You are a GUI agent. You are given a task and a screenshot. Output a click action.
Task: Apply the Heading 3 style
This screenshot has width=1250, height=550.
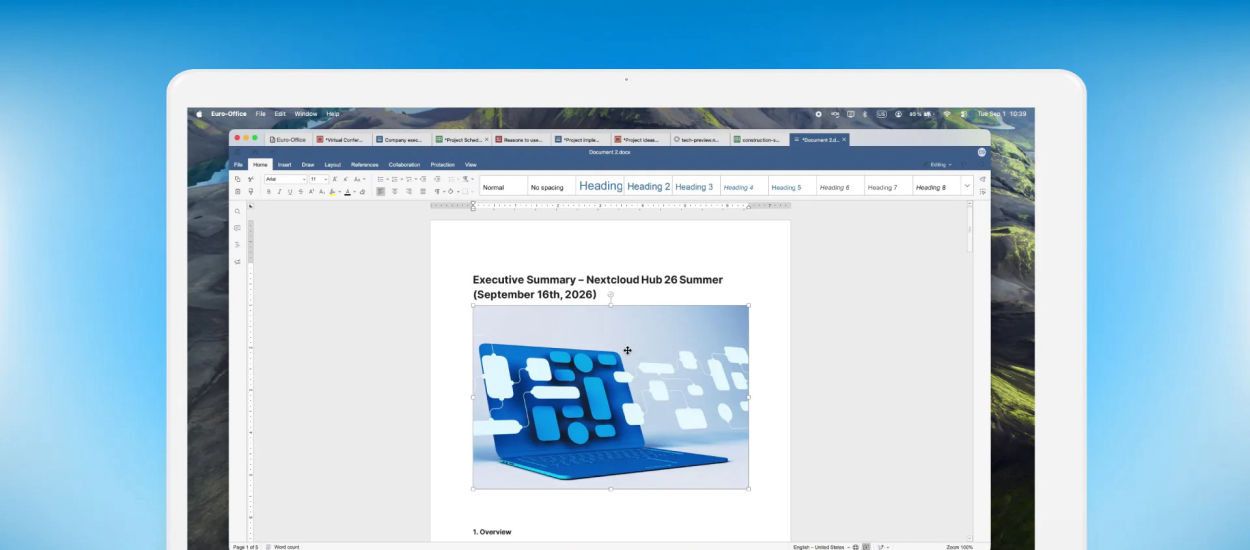coord(695,186)
